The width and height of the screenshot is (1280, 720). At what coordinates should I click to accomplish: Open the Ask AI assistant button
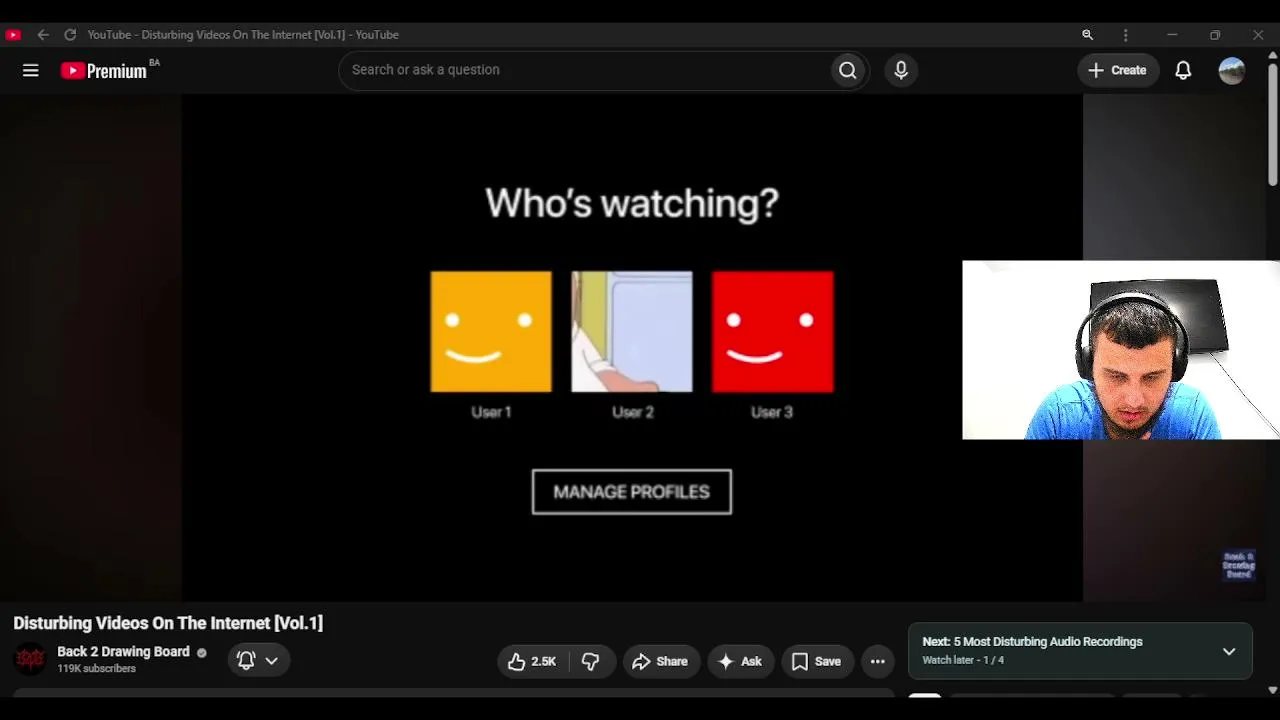coord(740,661)
